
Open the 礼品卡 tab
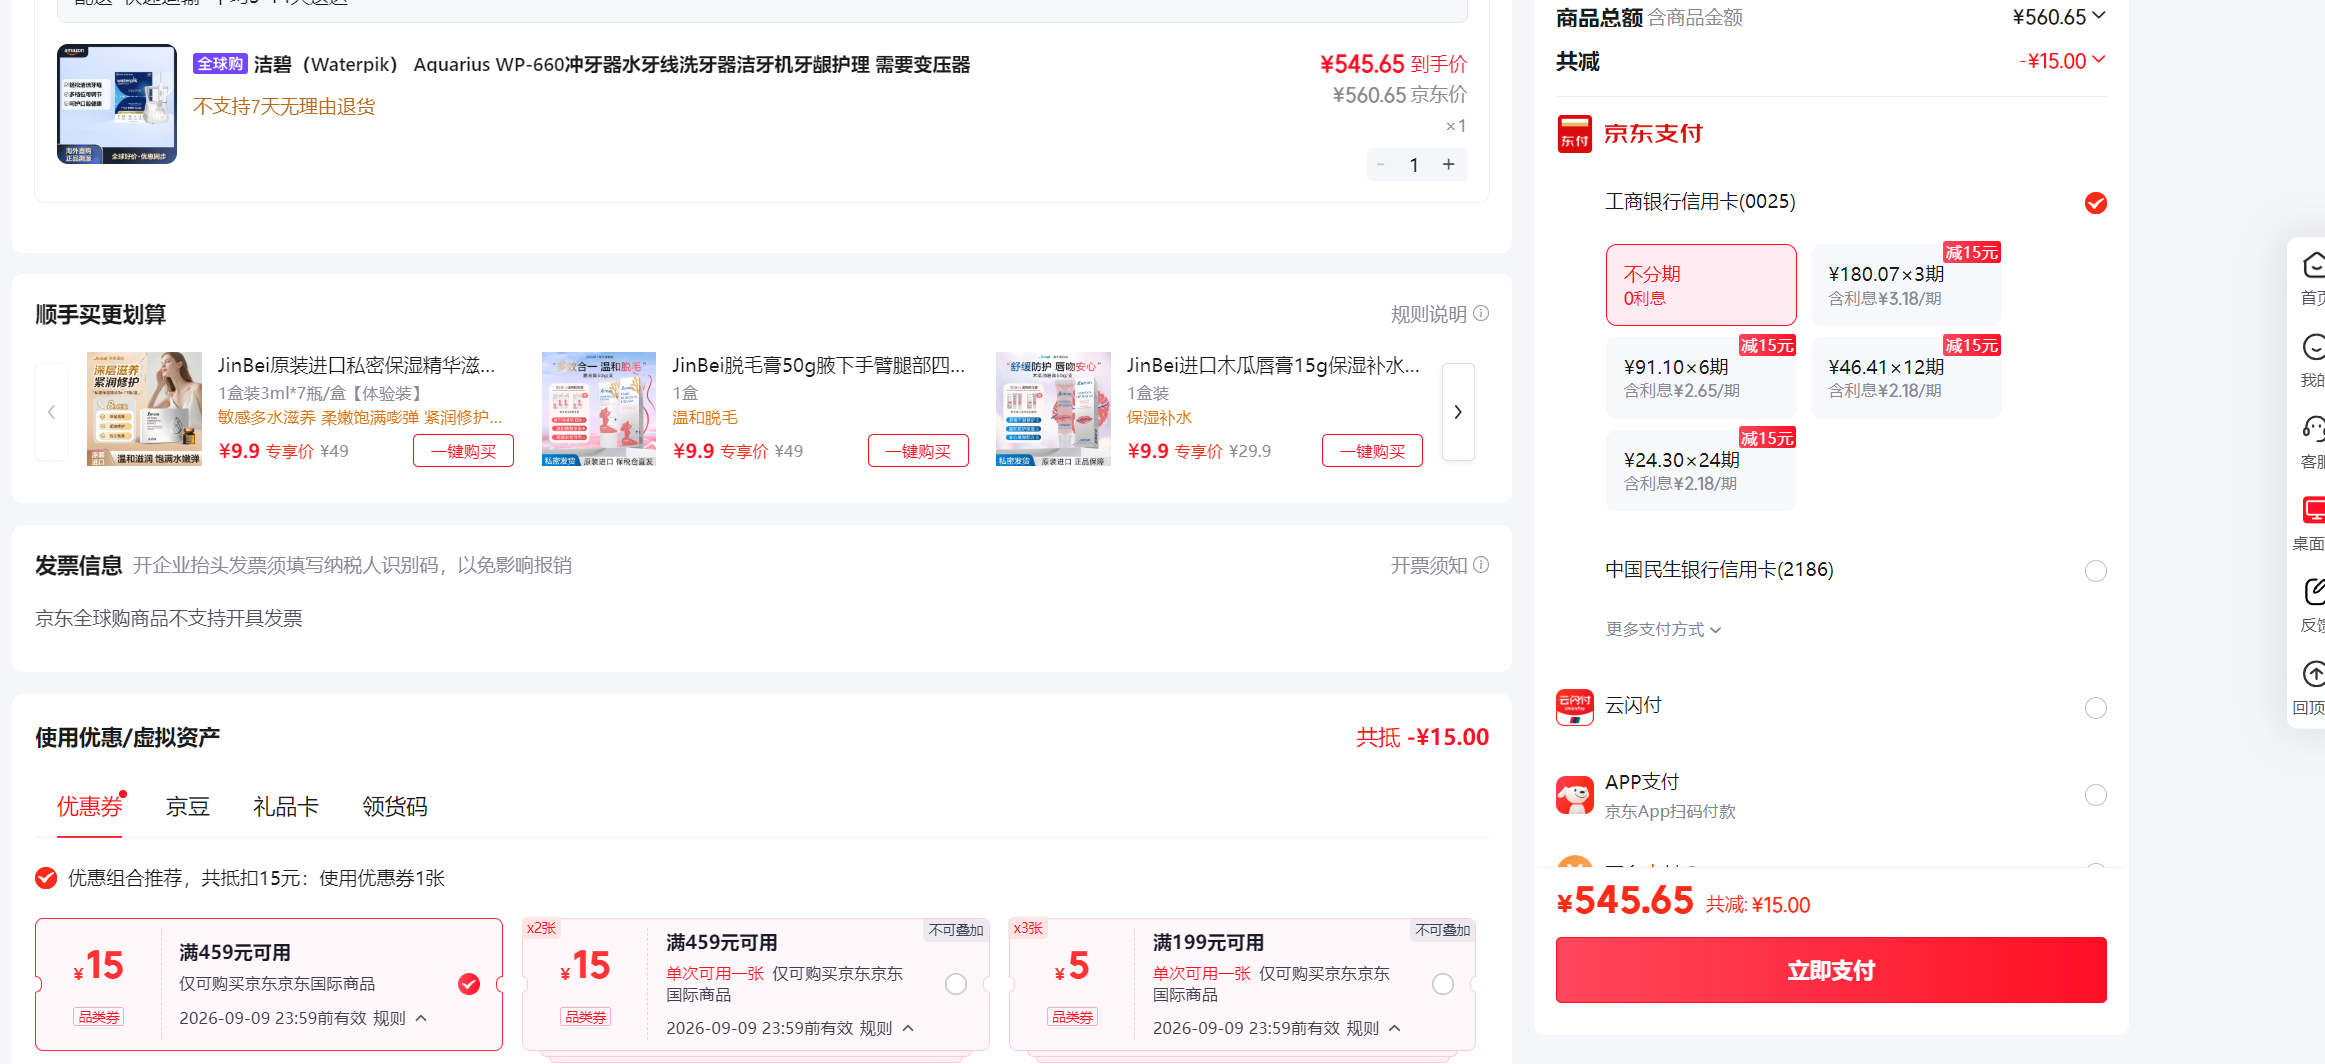(286, 807)
